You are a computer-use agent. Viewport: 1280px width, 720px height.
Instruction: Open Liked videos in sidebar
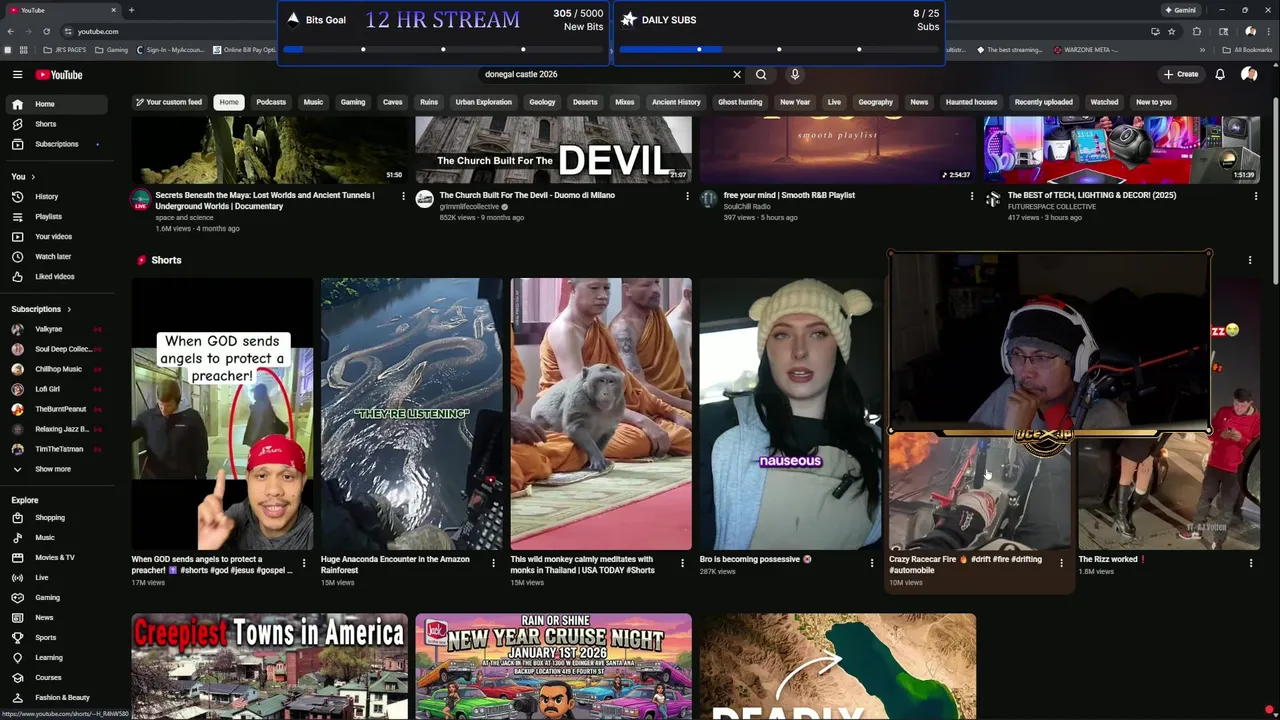pyautogui.click(x=57, y=277)
